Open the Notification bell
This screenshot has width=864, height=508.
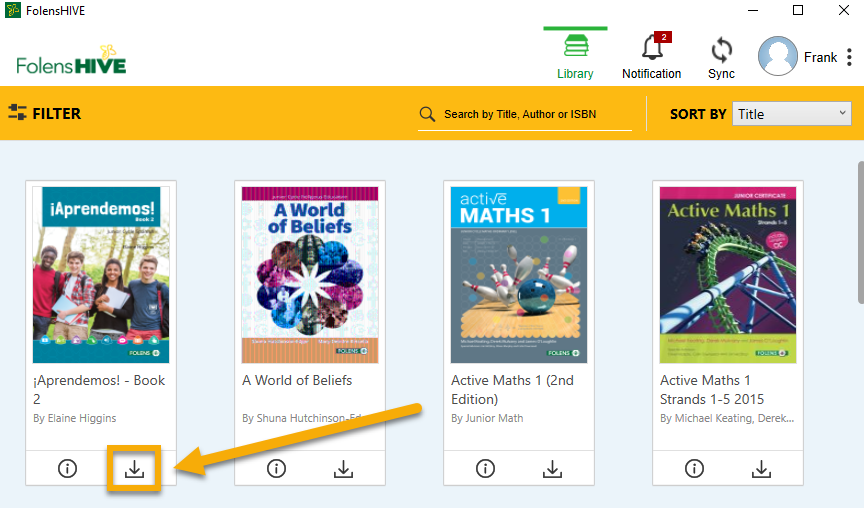(652, 56)
